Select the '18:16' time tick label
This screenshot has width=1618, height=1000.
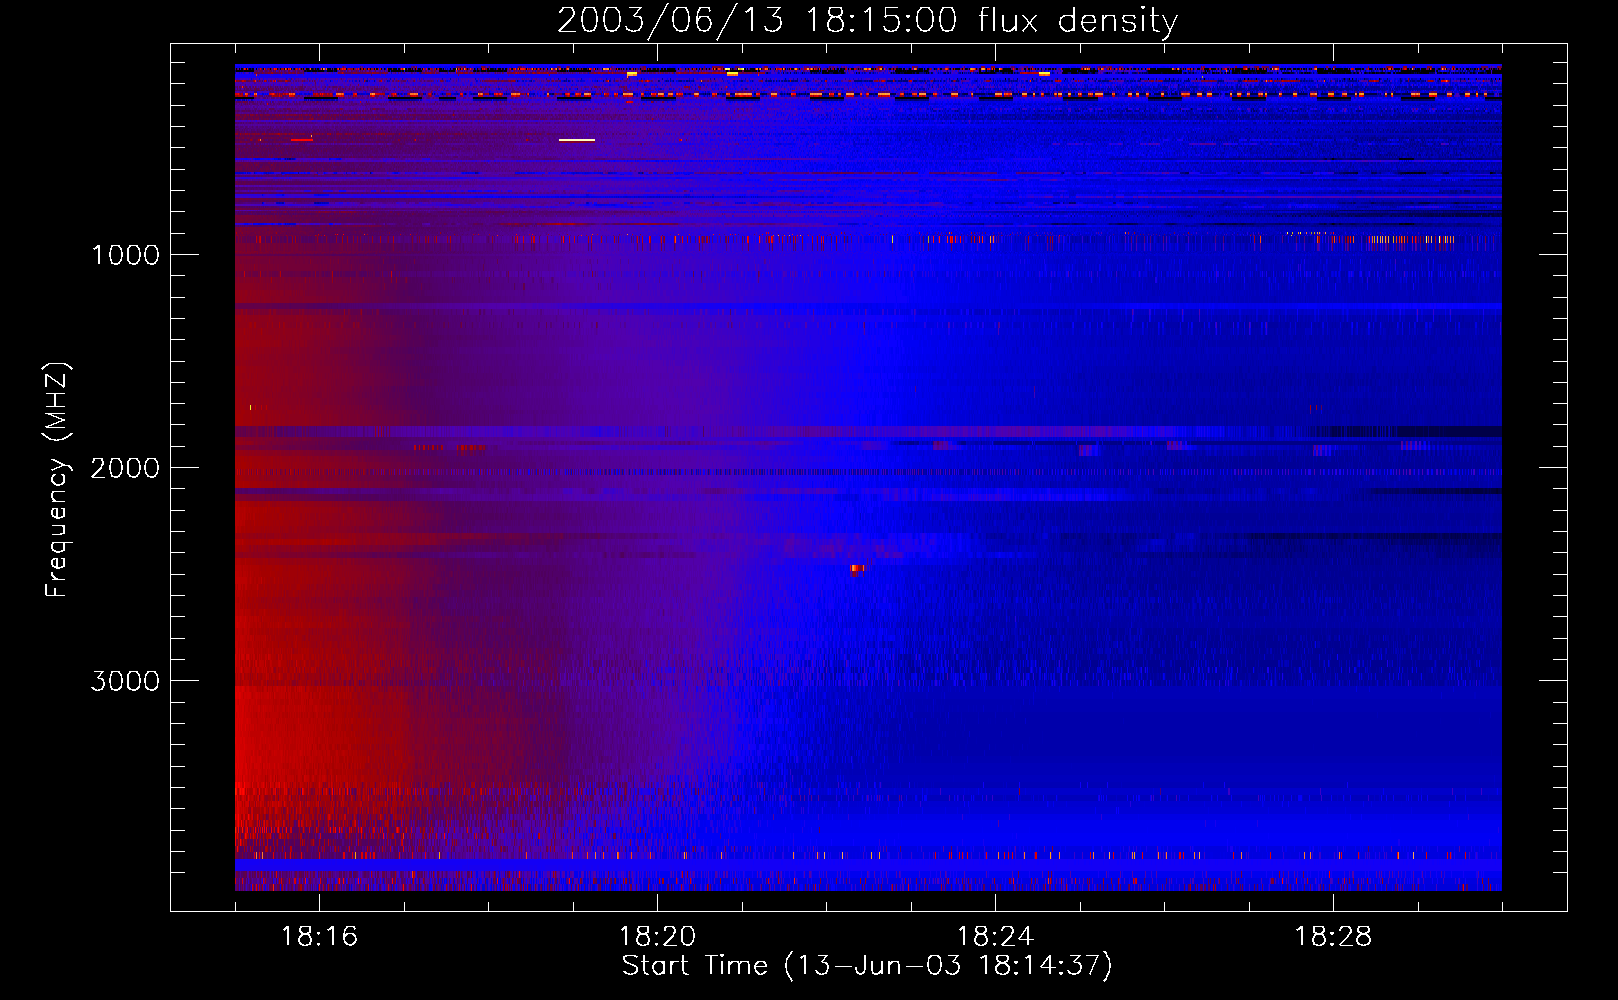[319, 937]
